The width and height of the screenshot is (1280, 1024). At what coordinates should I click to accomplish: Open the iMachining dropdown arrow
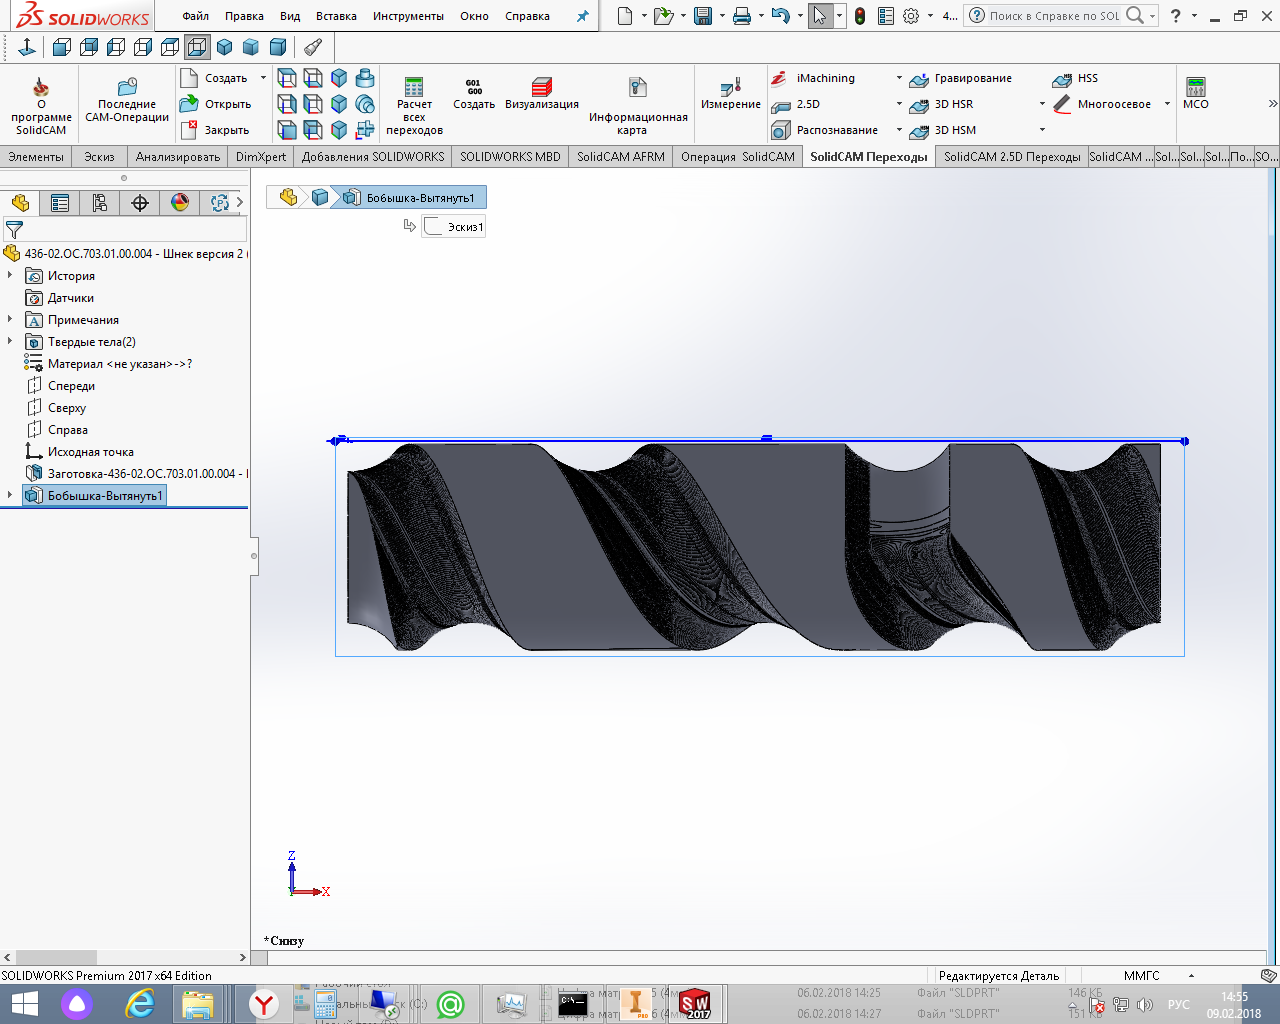pyautogui.click(x=899, y=78)
